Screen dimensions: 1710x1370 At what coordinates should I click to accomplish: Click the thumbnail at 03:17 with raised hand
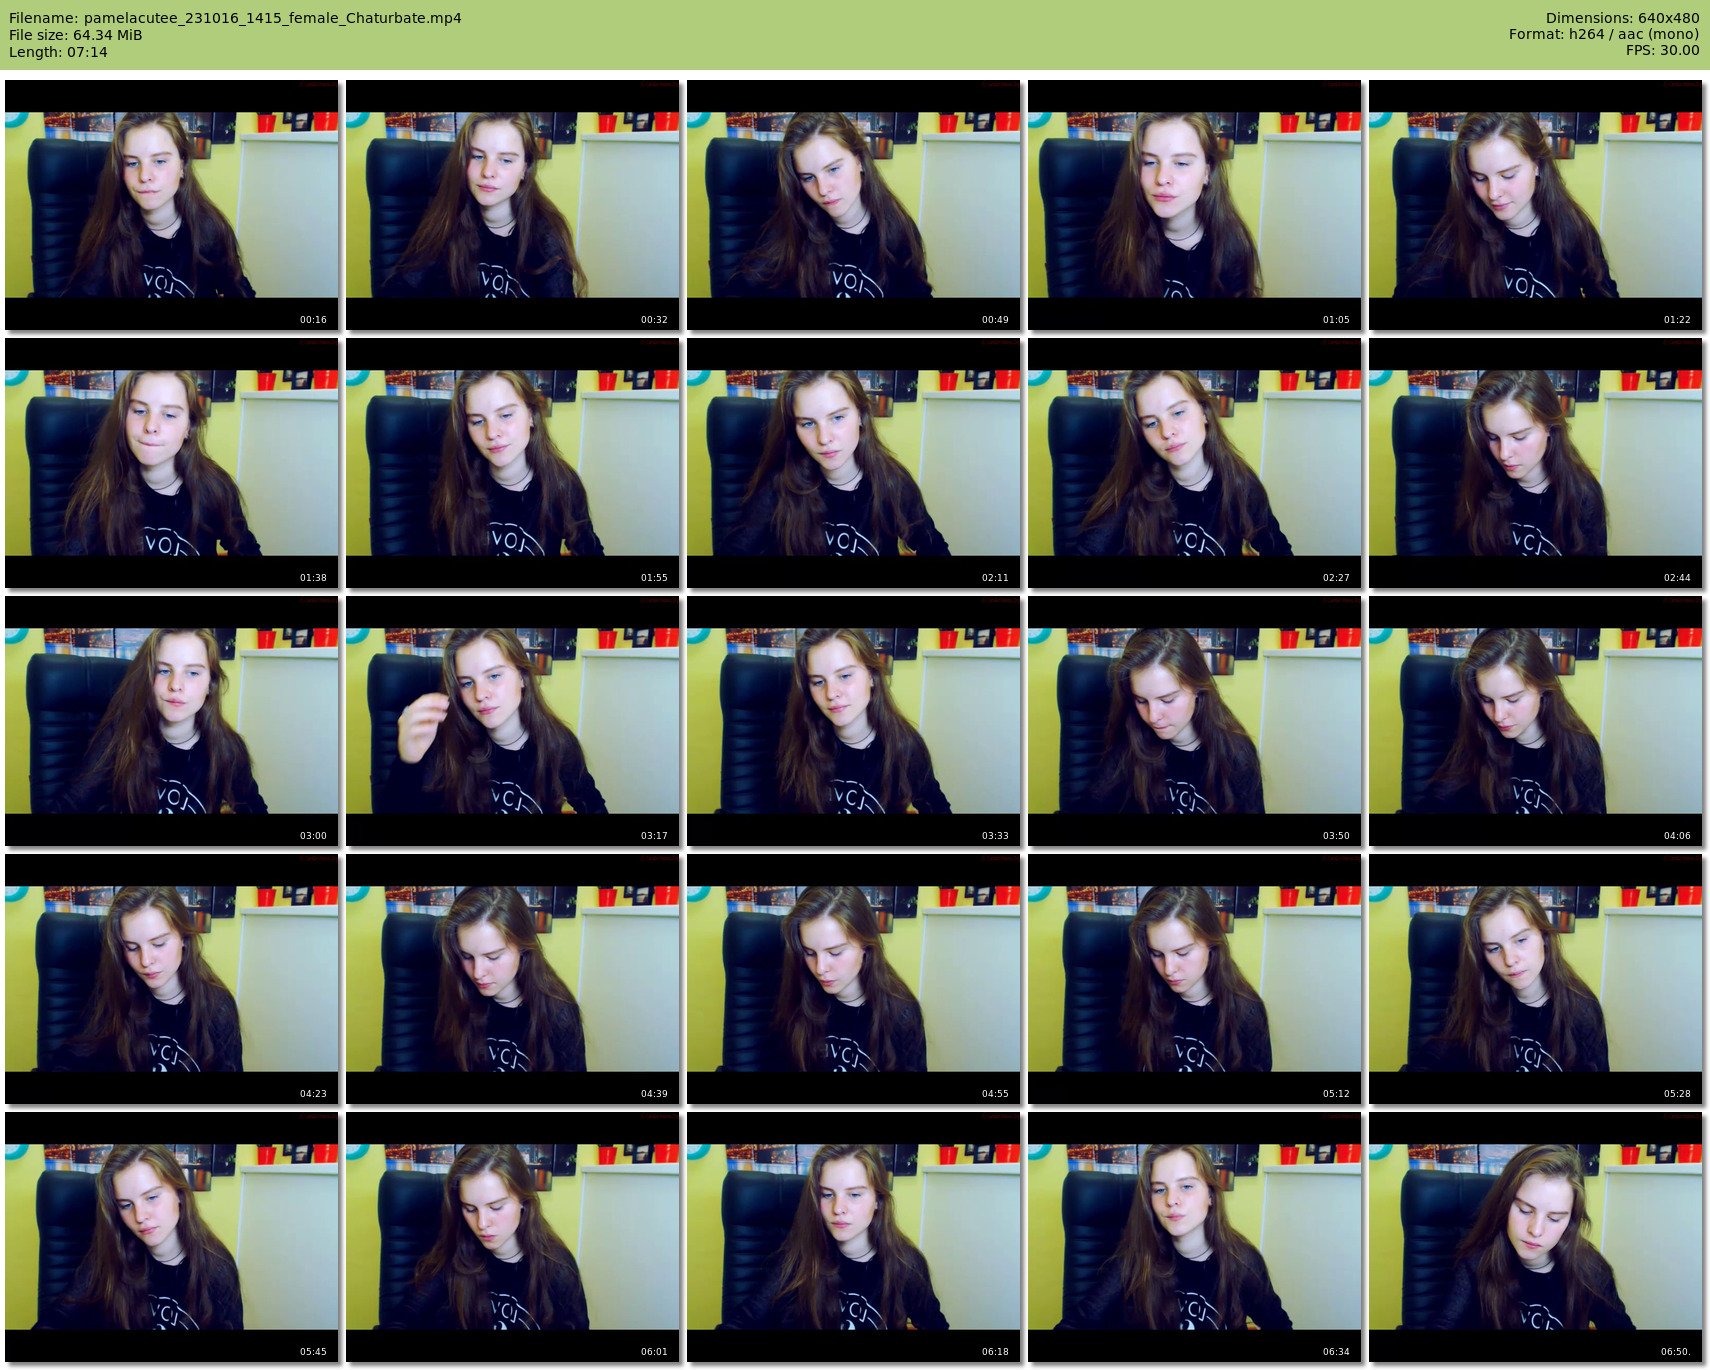click(513, 721)
